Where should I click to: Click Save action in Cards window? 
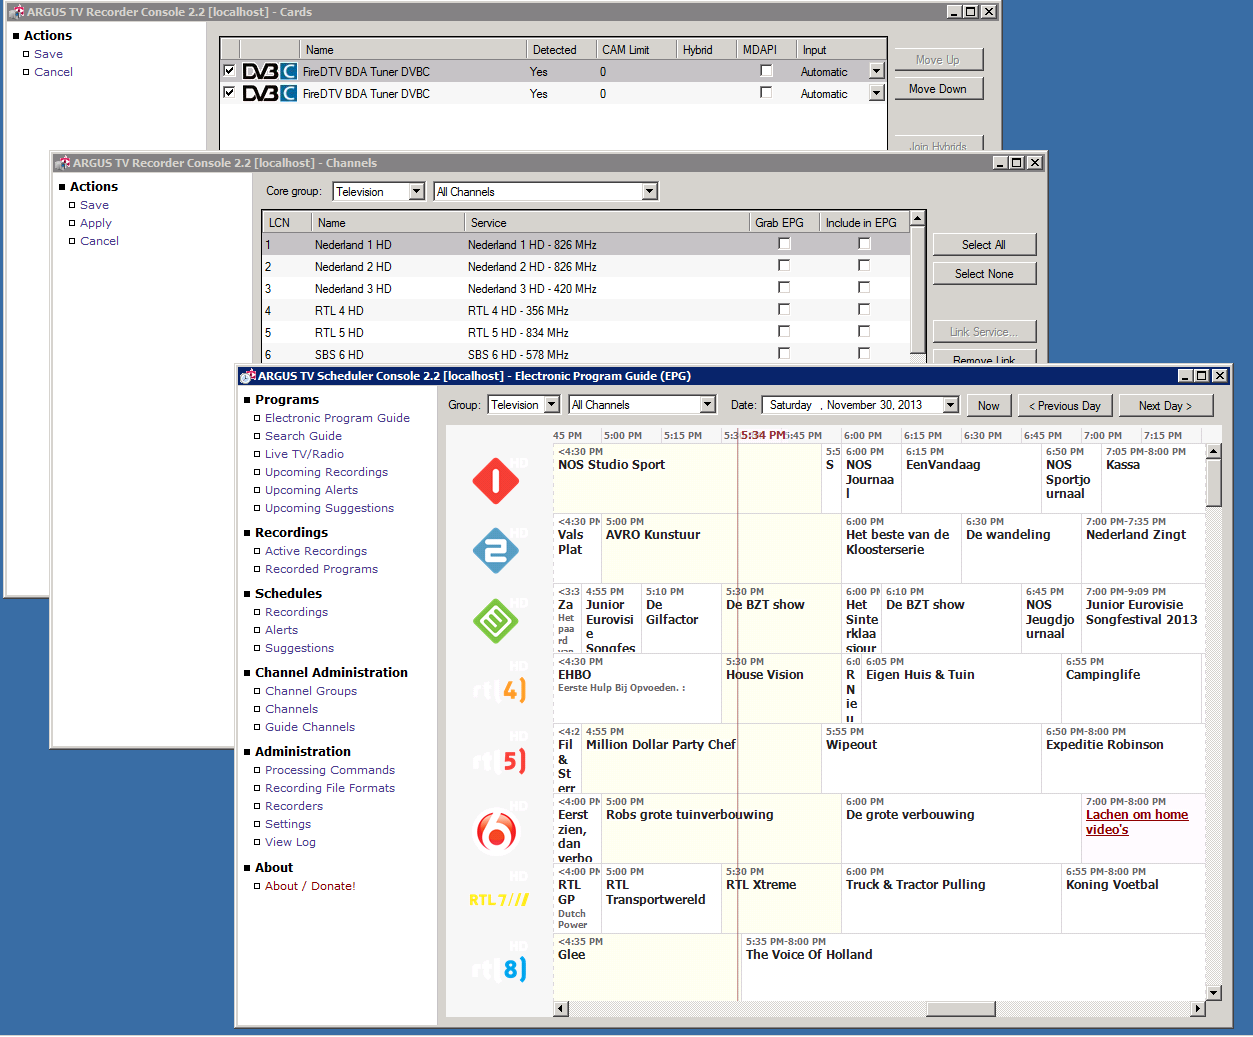point(48,54)
